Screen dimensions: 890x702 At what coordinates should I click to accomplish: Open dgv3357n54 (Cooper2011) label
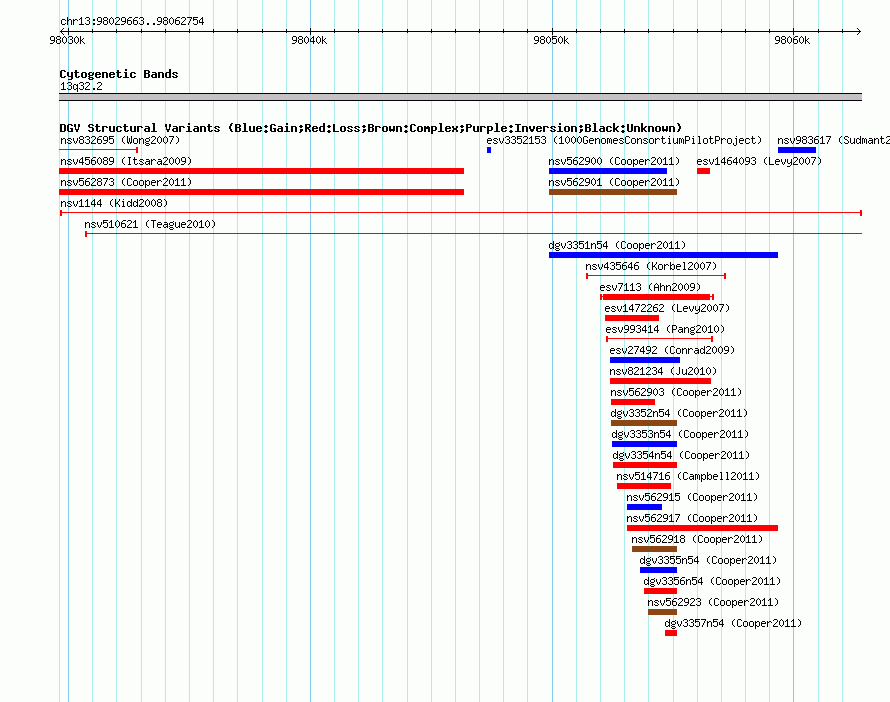tap(733, 623)
